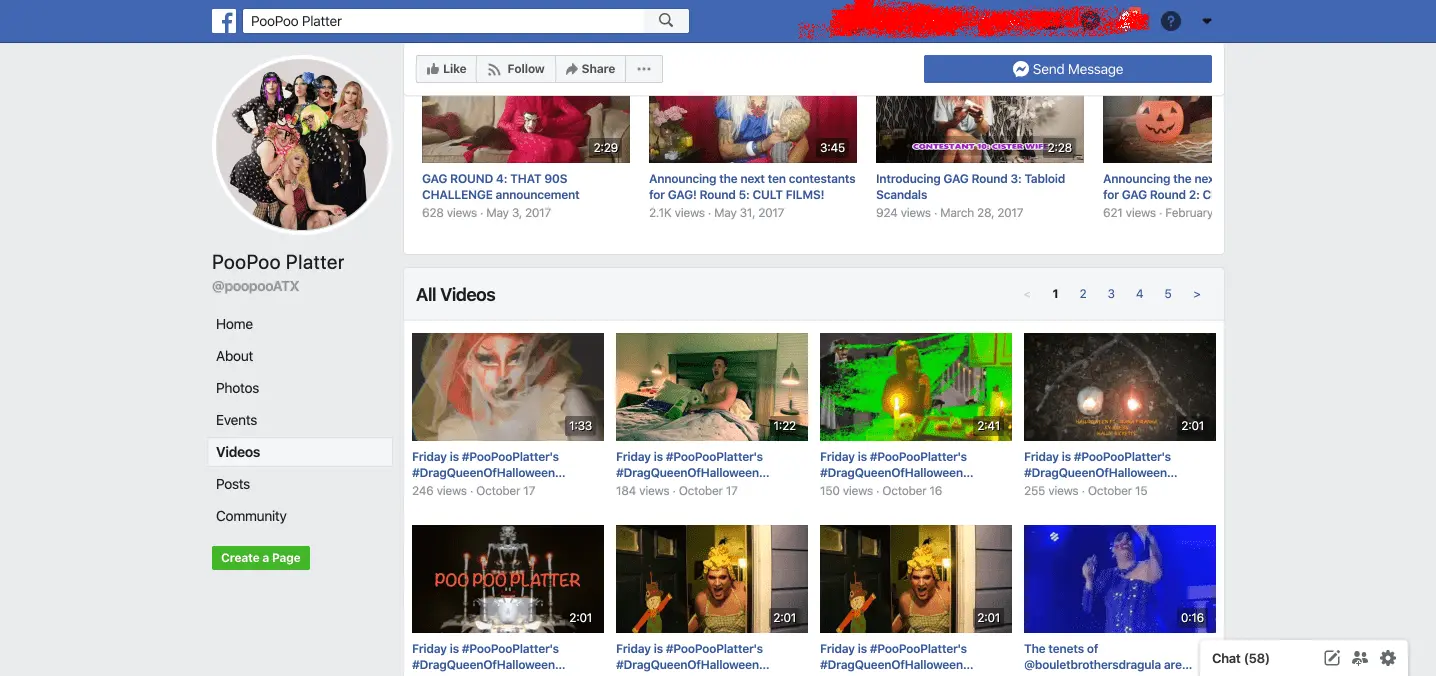The width and height of the screenshot is (1436, 676).
Task: Click the search magnifier button
Action: coord(666,21)
